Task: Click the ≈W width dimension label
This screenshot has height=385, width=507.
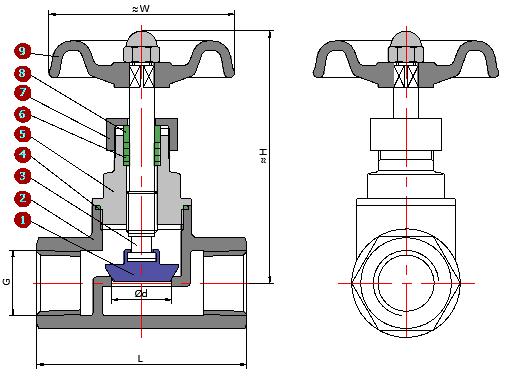Action: (141, 8)
